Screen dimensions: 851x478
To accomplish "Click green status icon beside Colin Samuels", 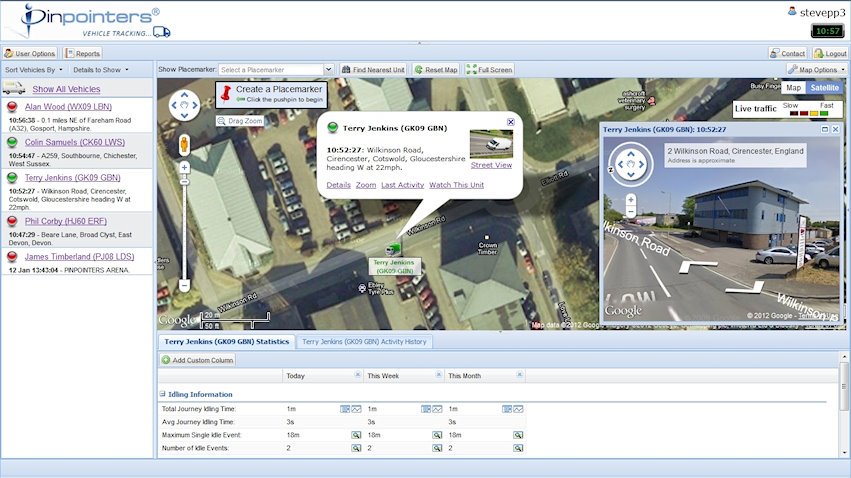I will tap(12, 142).
